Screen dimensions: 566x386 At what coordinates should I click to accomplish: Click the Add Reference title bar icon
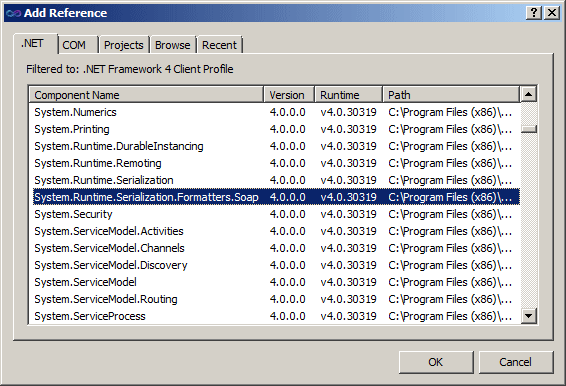pyautogui.click(x=13, y=13)
